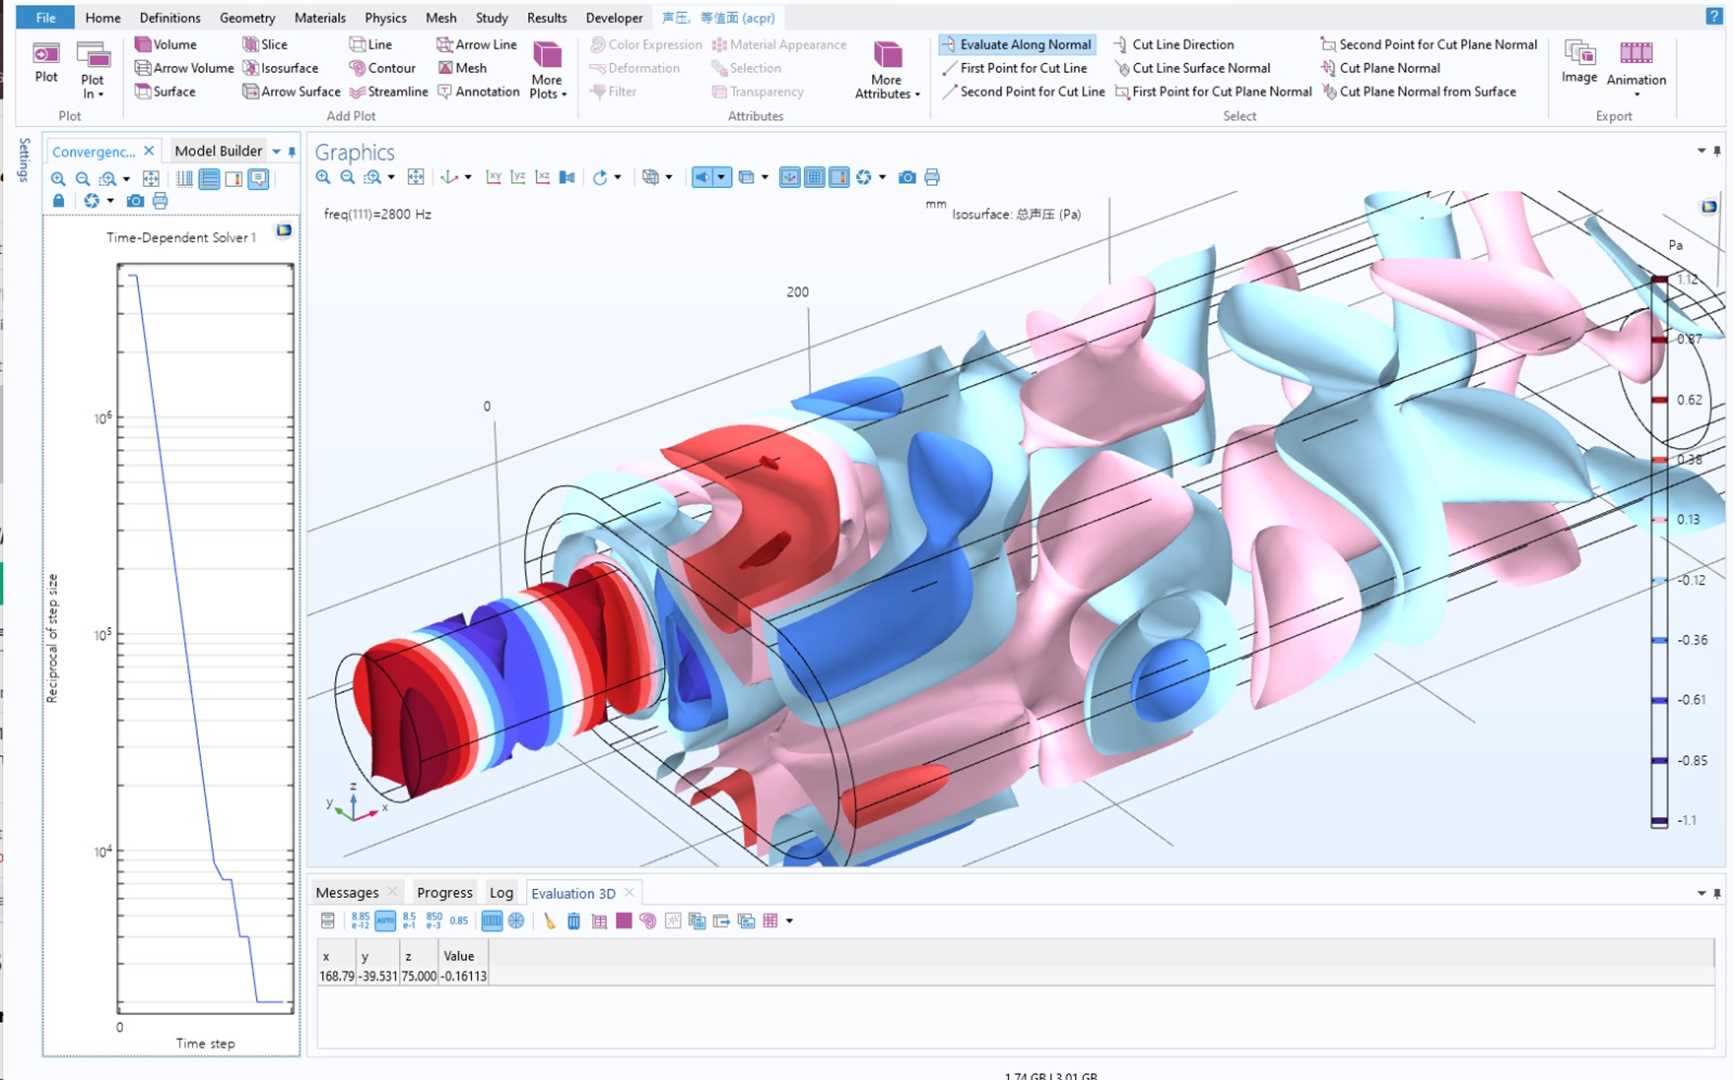Add an Arrow Line plot
1736x1080 pixels.
(477, 44)
